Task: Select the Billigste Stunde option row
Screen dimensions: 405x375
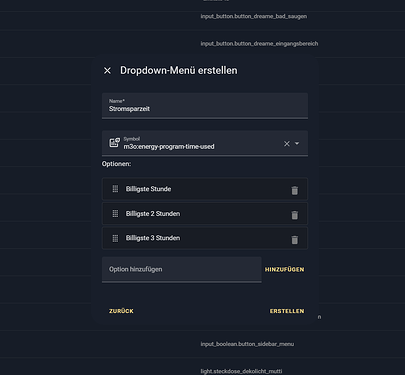Action: tap(205, 189)
